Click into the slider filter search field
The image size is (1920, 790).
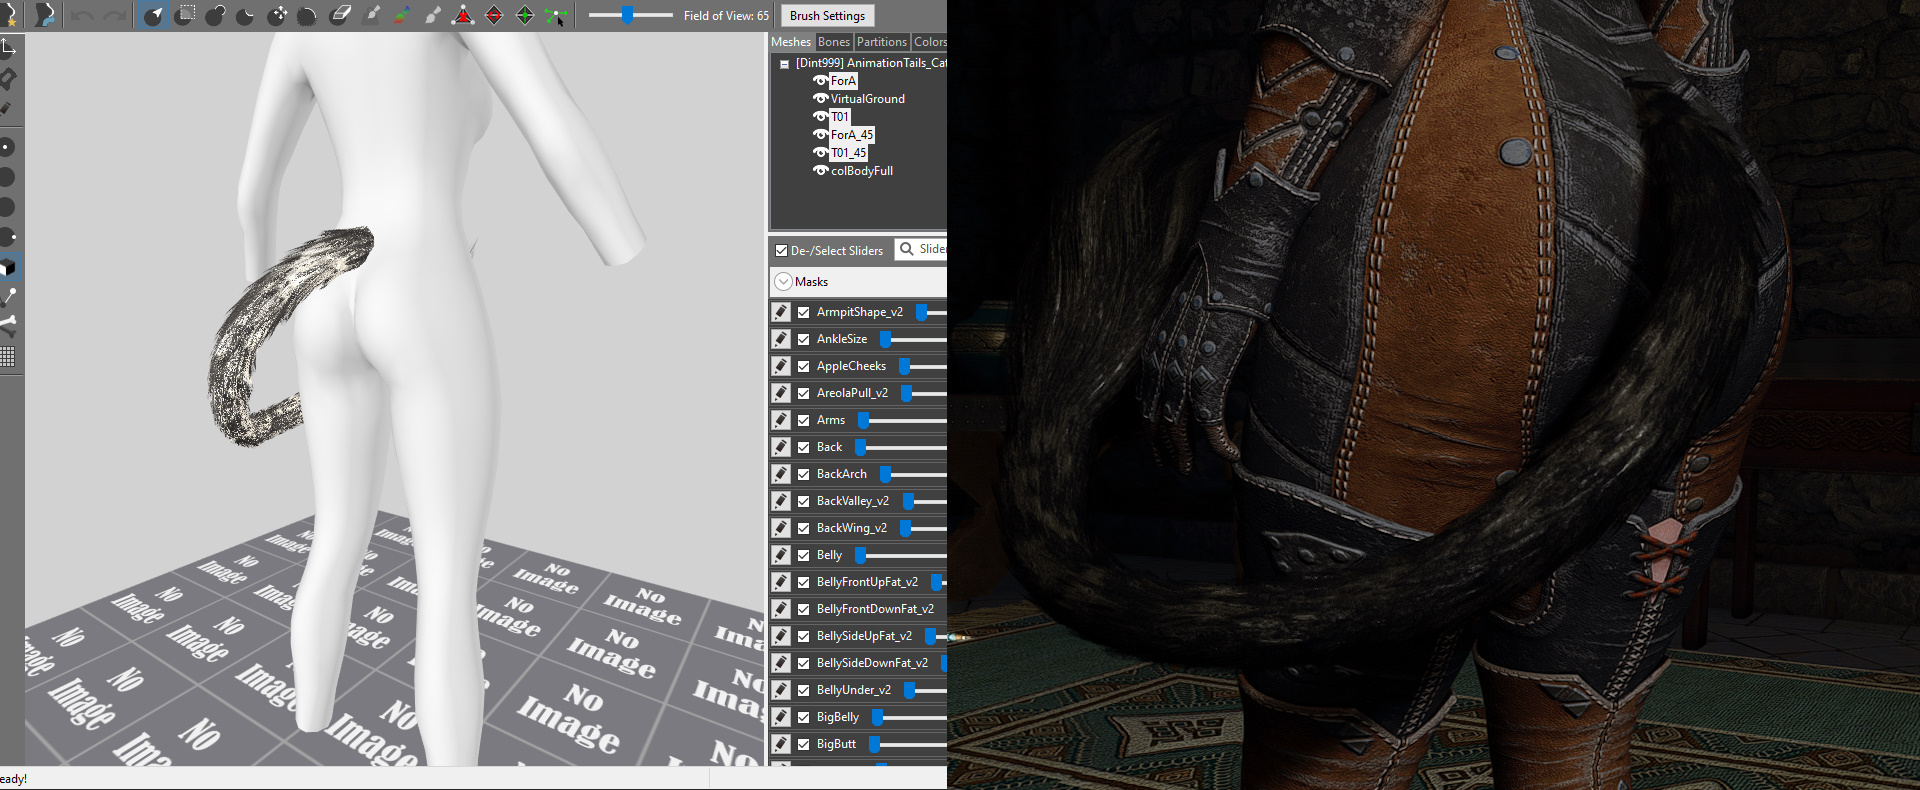point(920,249)
